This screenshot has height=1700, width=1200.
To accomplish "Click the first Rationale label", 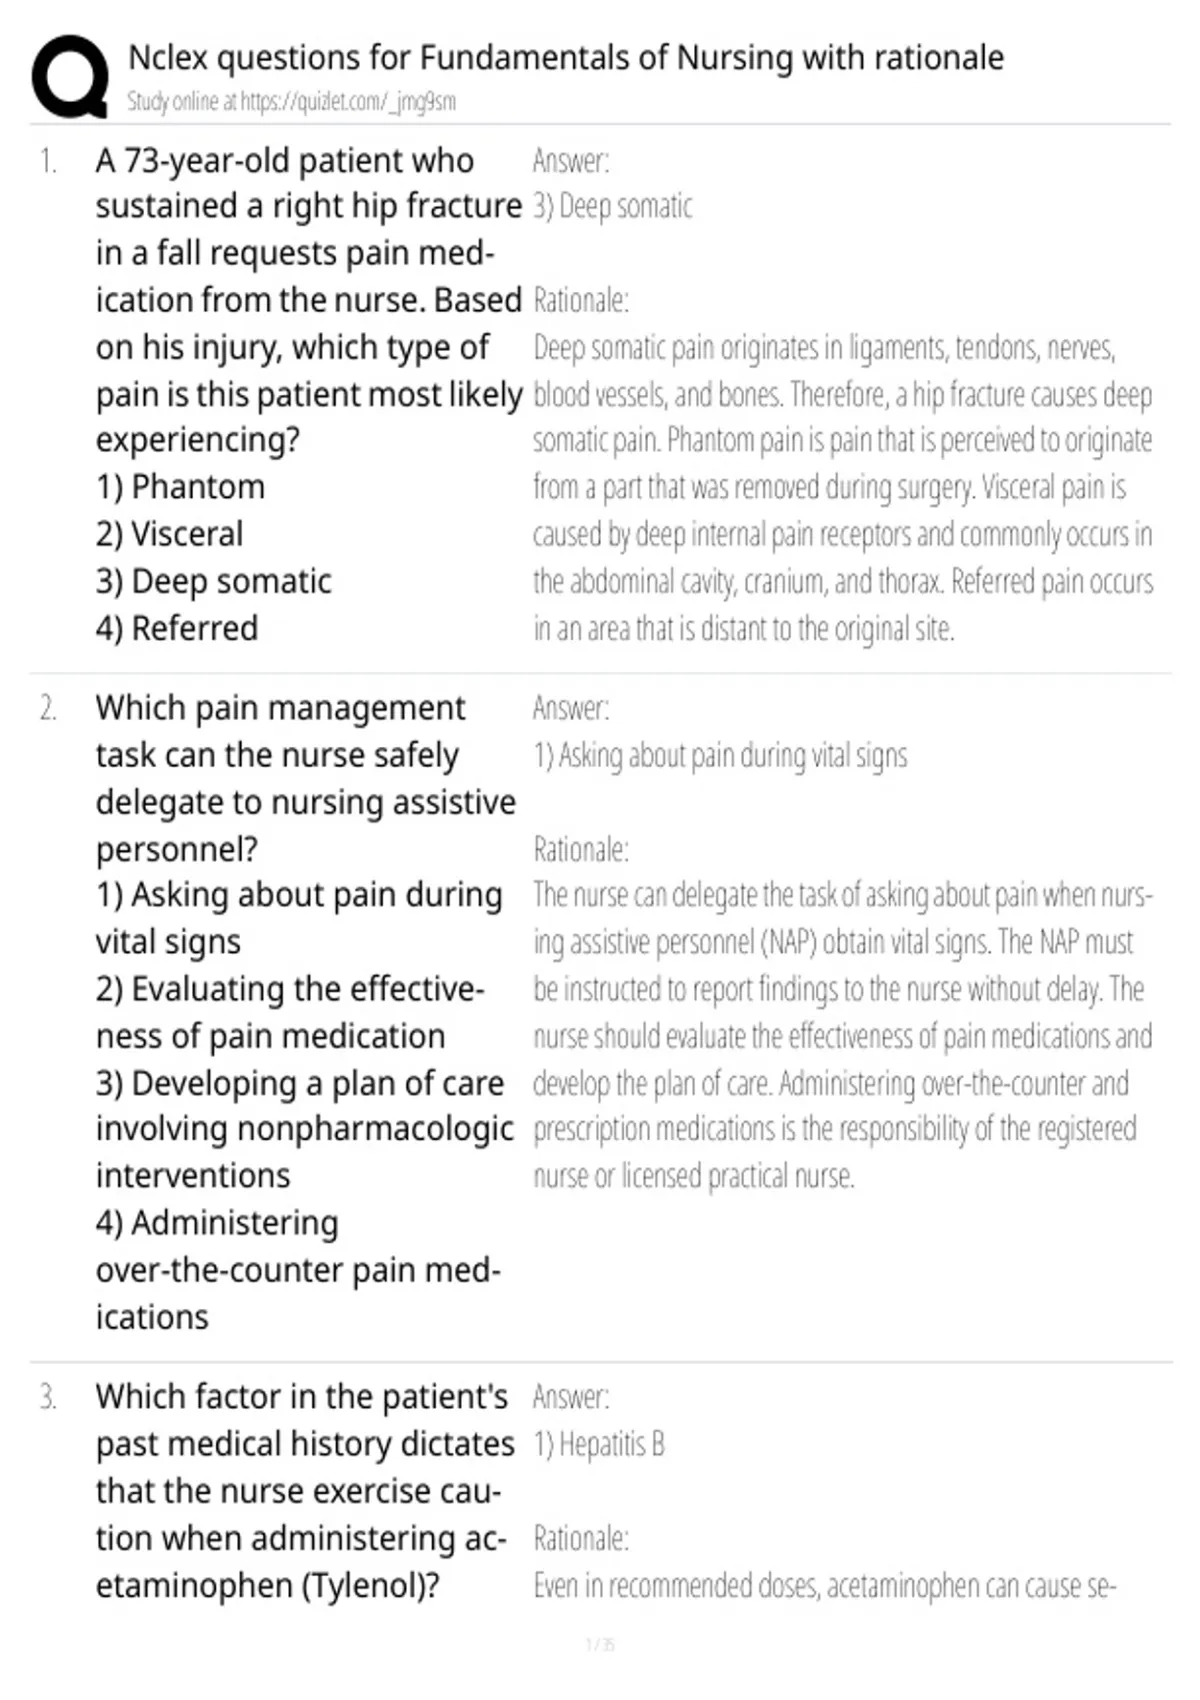I will point(581,300).
